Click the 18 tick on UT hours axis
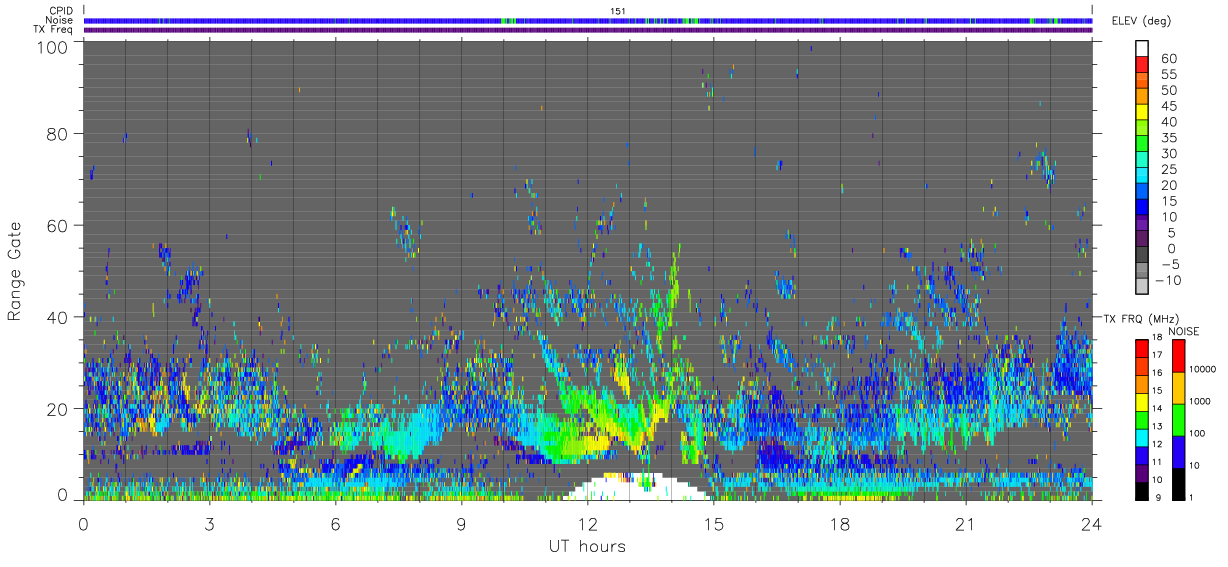1228x567 pixels. coord(840,524)
